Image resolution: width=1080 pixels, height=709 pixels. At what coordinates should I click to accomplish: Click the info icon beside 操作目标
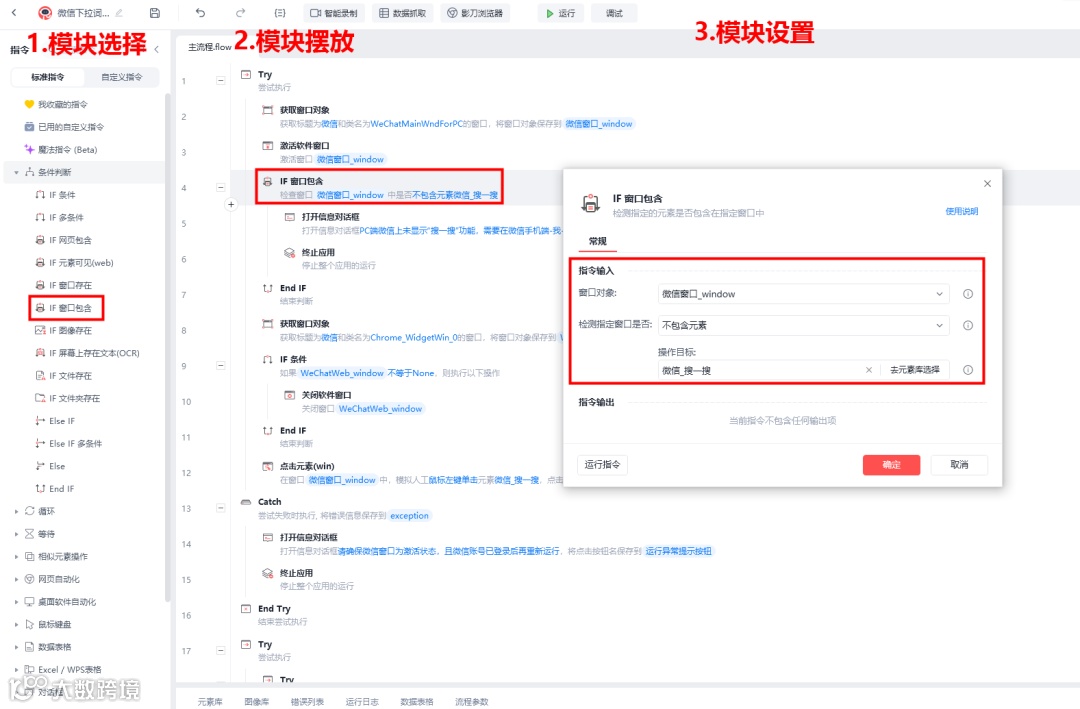pos(968,370)
